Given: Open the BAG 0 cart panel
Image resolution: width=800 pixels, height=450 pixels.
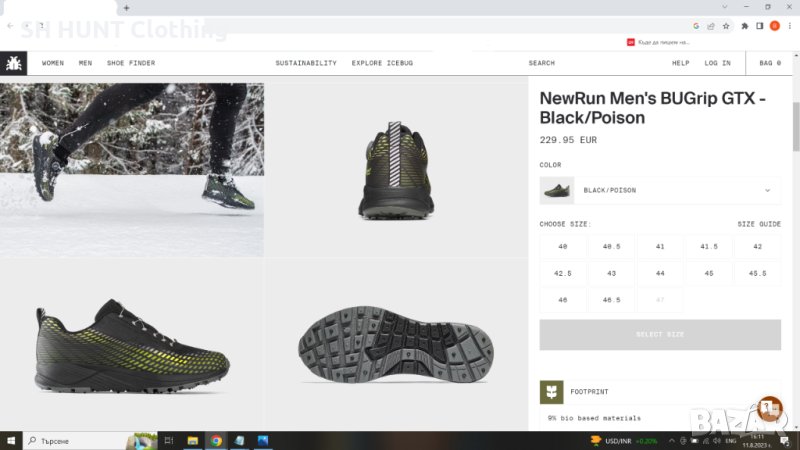Looking at the screenshot, I should [x=770, y=63].
